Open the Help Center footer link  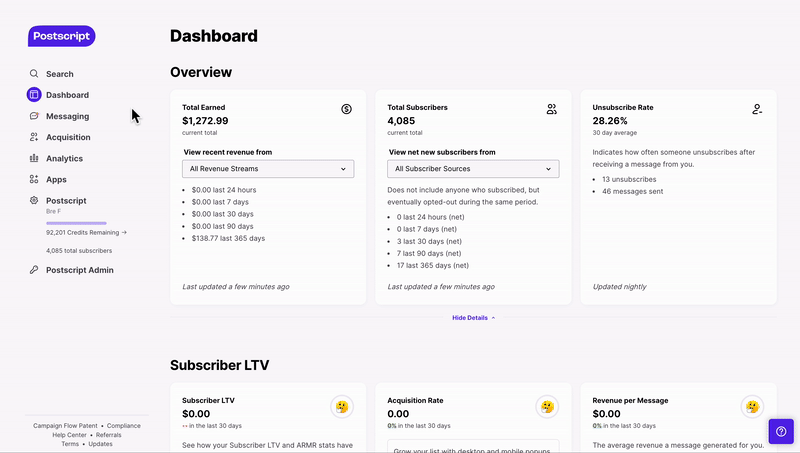tap(70, 434)
